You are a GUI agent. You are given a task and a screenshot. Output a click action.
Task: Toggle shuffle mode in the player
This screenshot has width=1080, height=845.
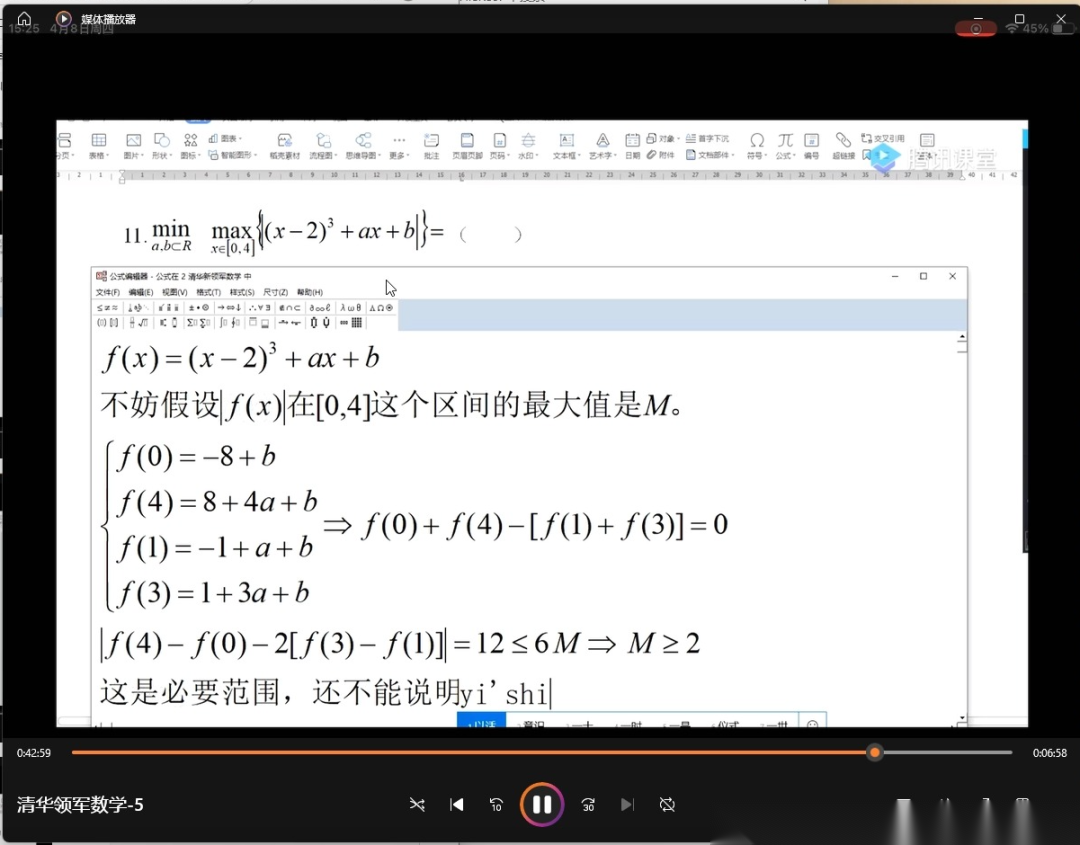(417, 804)
